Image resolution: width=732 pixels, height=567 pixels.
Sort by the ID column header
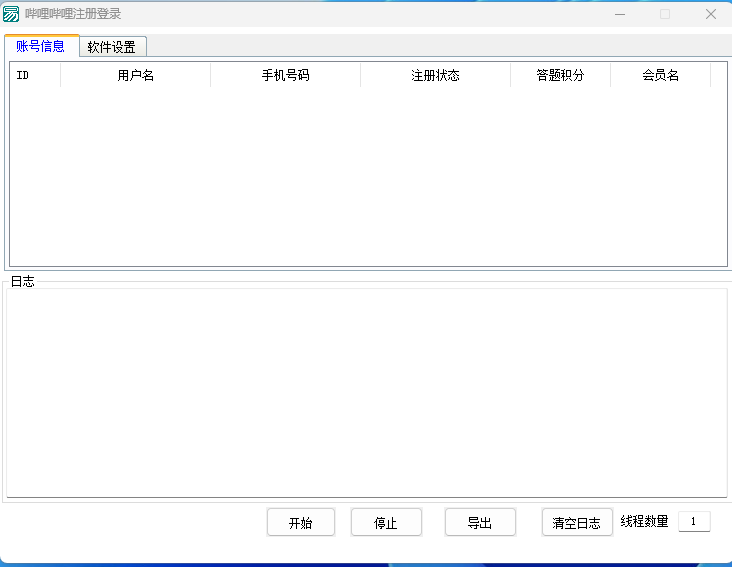point(35,76)
